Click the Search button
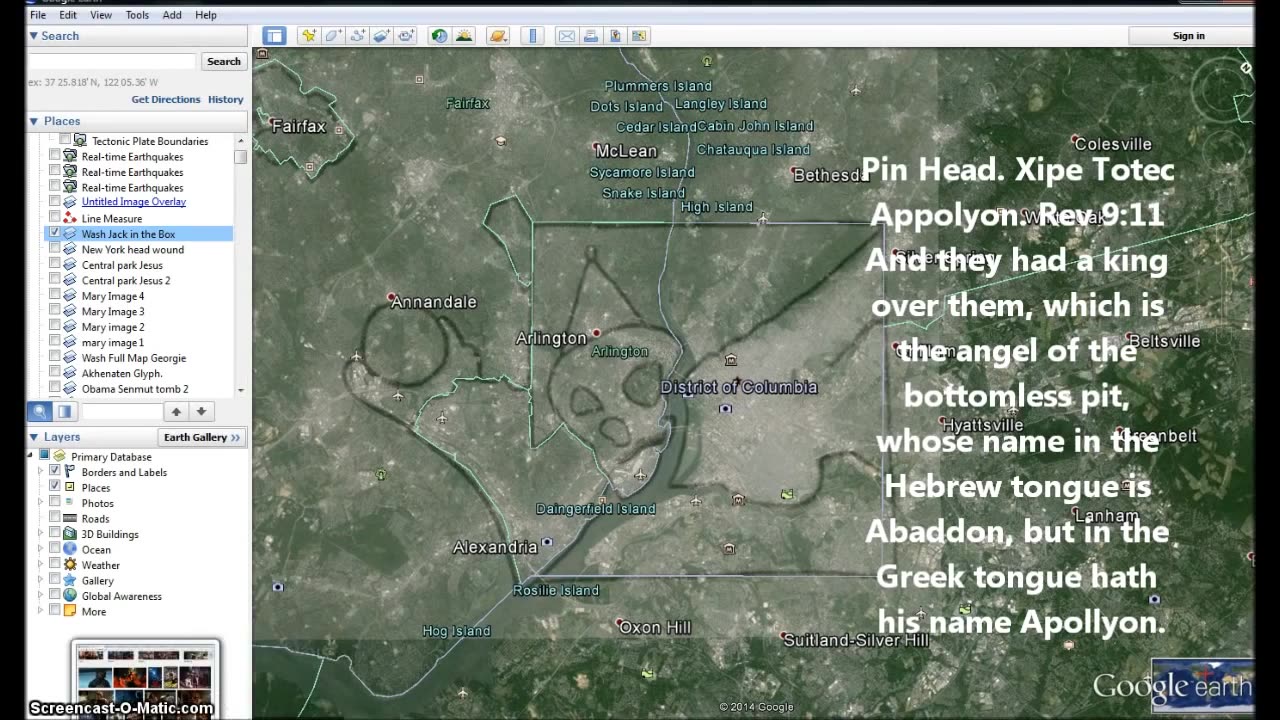This screenshot has height=720, width=1280. coord(223,62)
